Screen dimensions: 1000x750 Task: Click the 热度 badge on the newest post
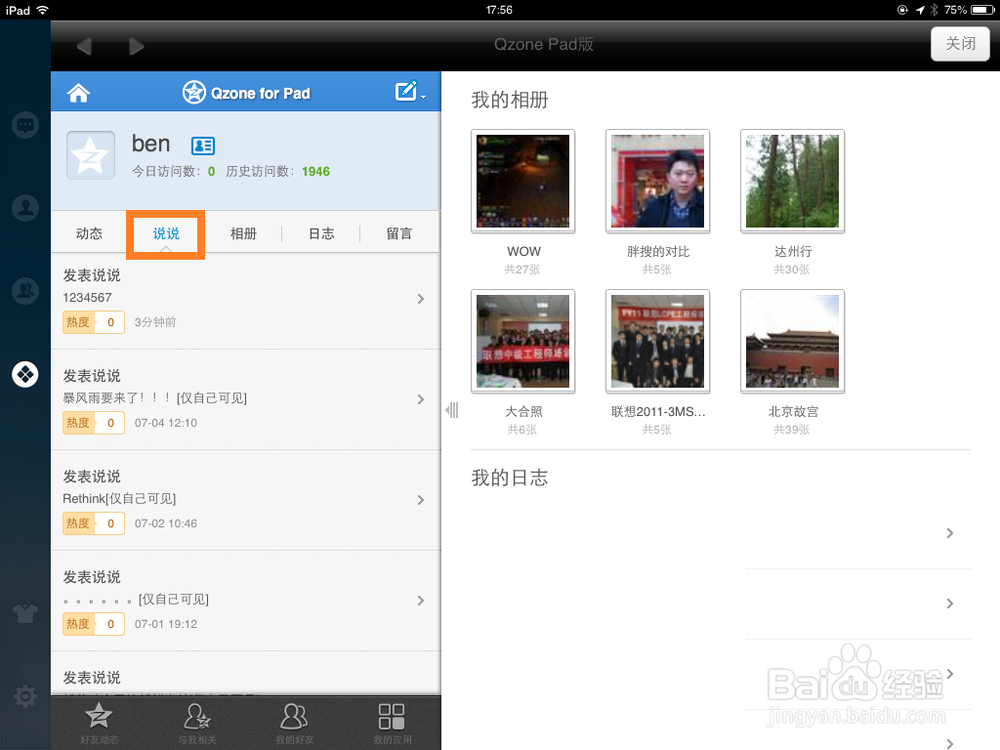pos(93,322)
